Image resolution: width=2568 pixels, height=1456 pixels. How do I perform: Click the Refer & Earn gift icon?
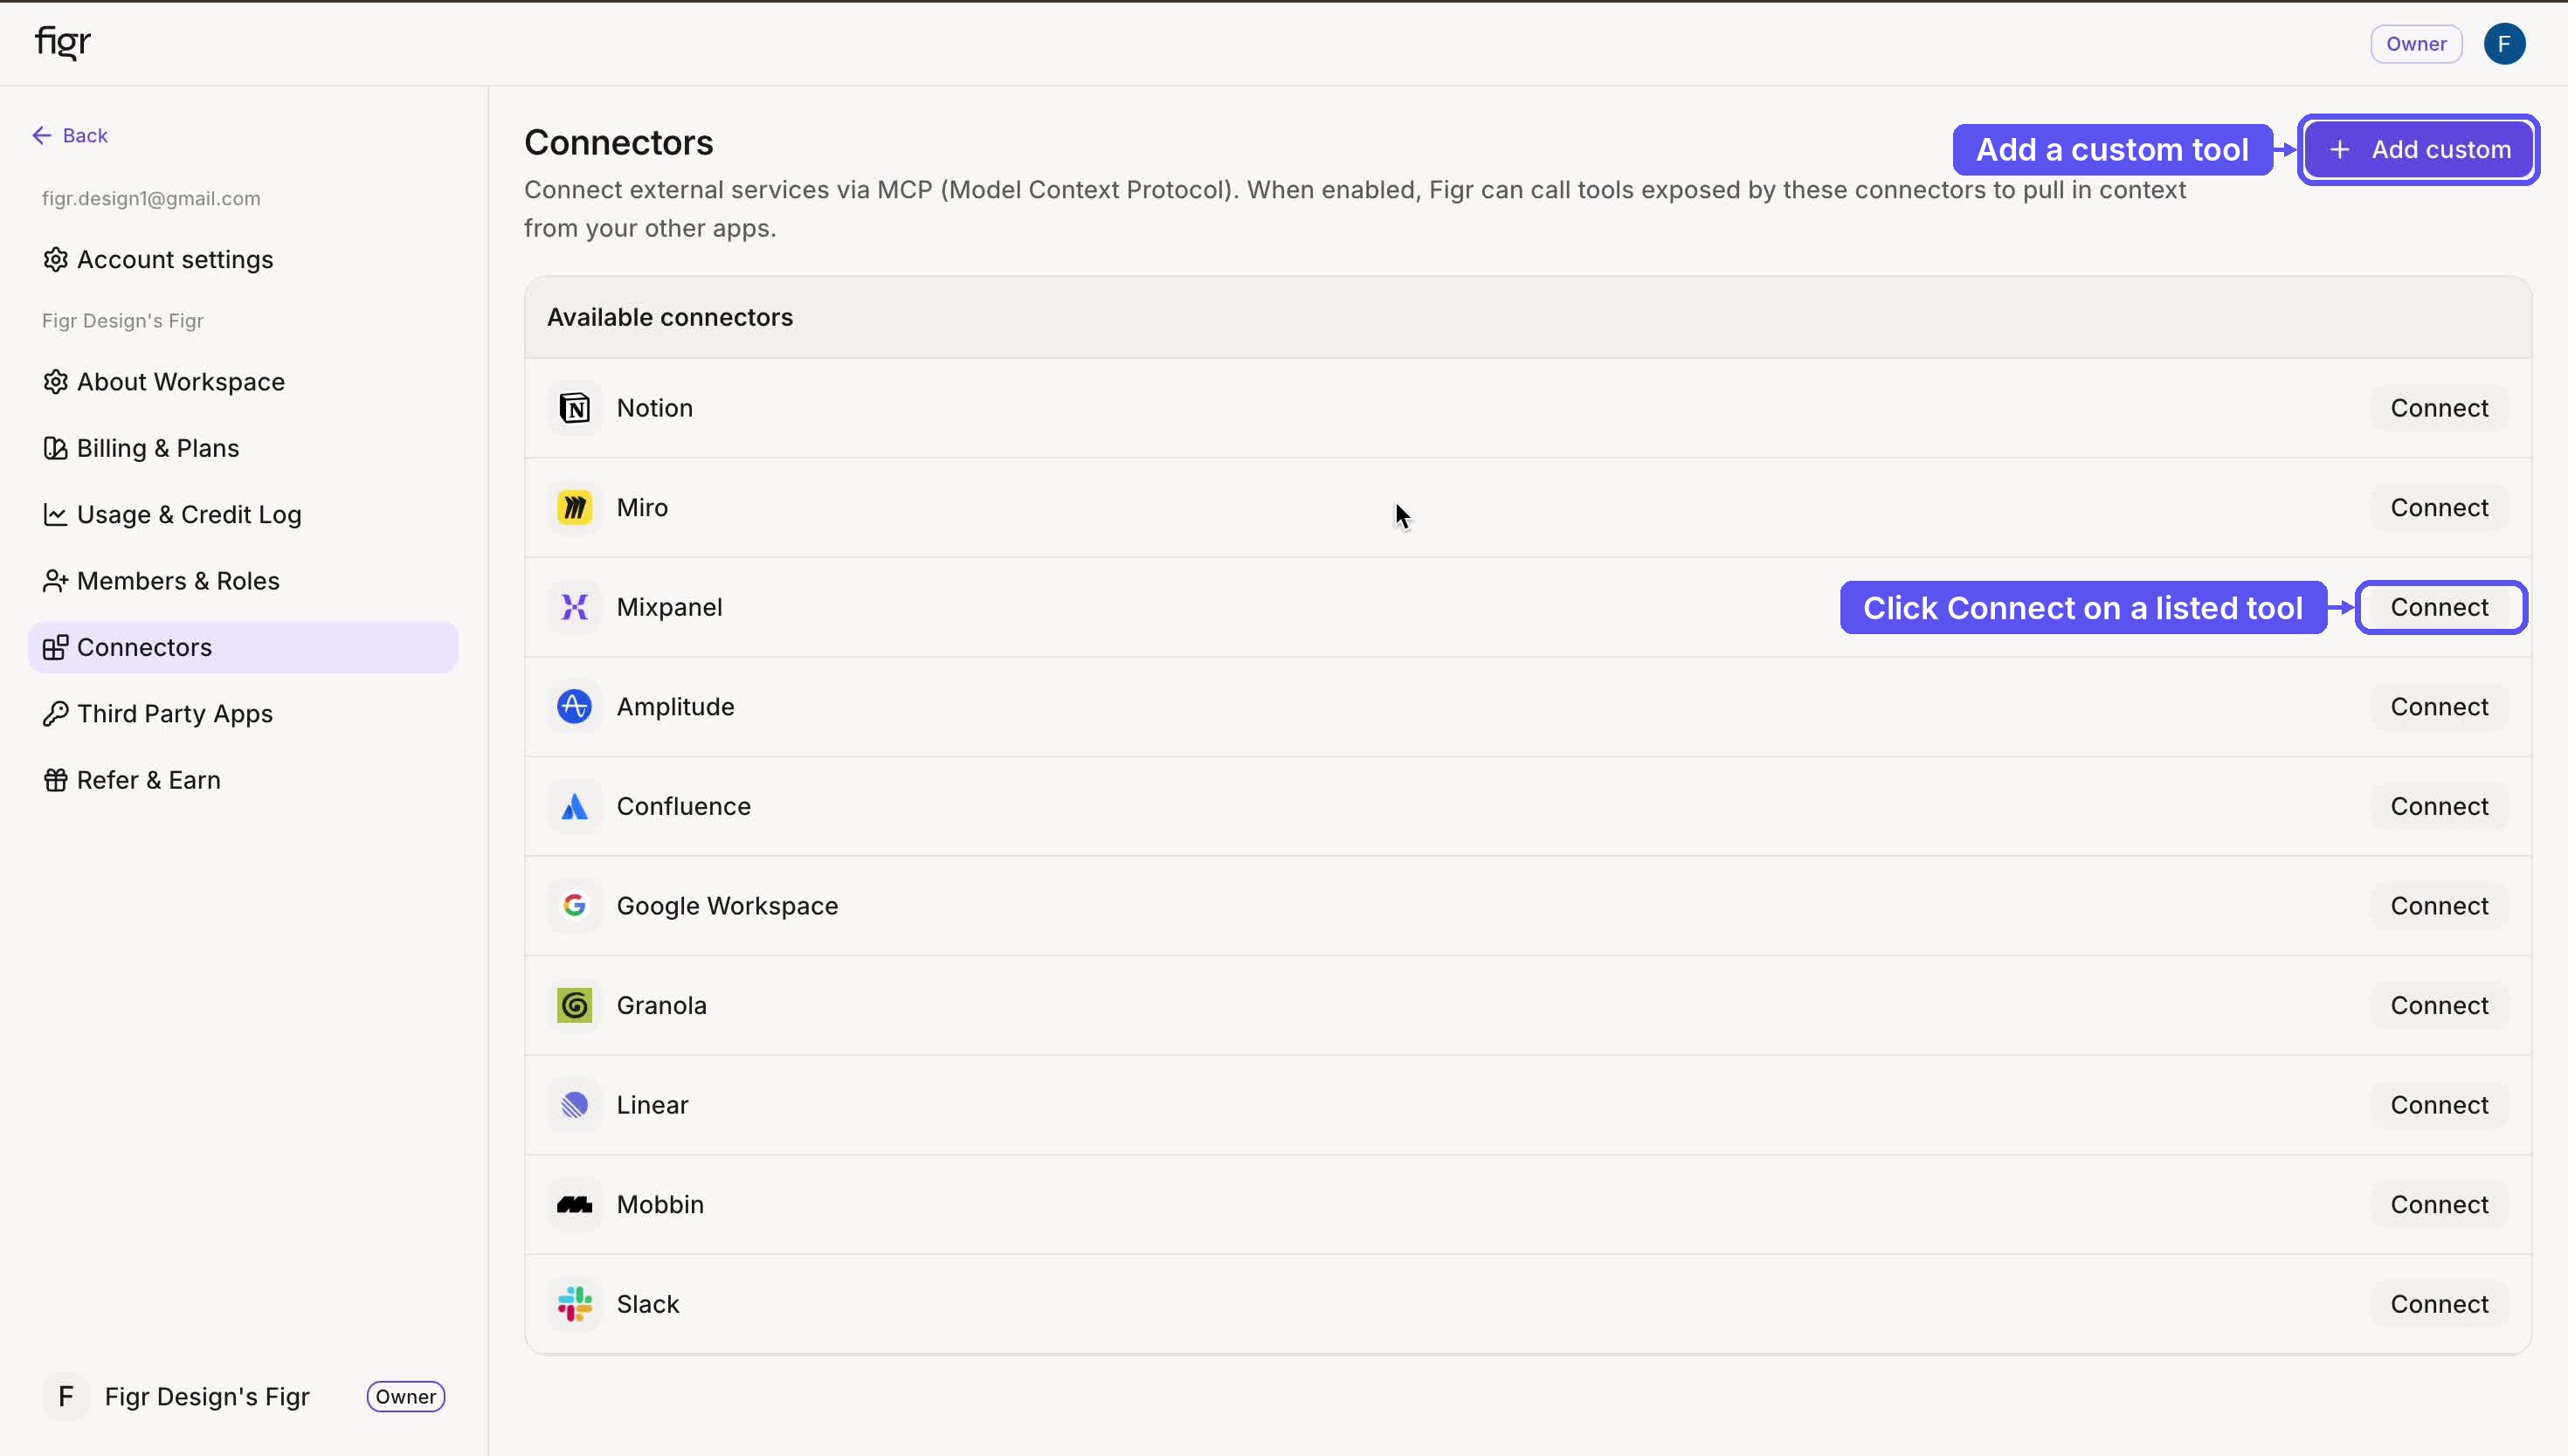point(55,780)
